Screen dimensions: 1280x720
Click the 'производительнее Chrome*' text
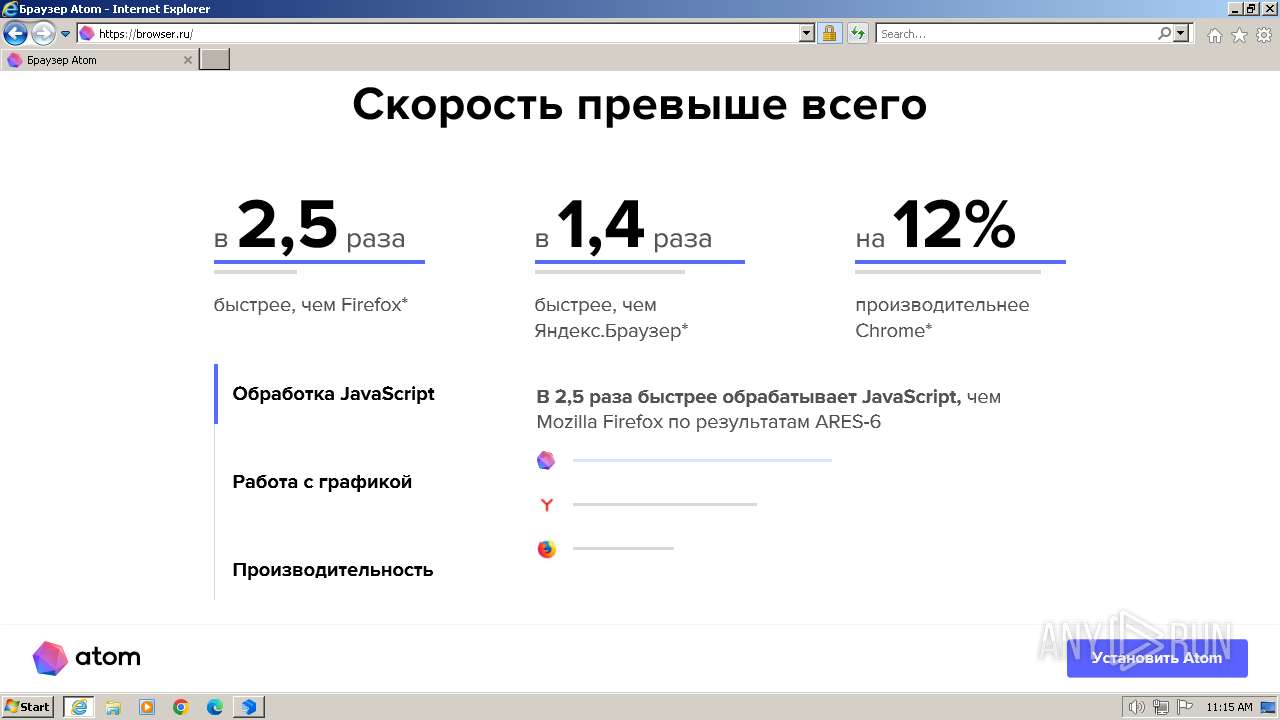[942, 318]
